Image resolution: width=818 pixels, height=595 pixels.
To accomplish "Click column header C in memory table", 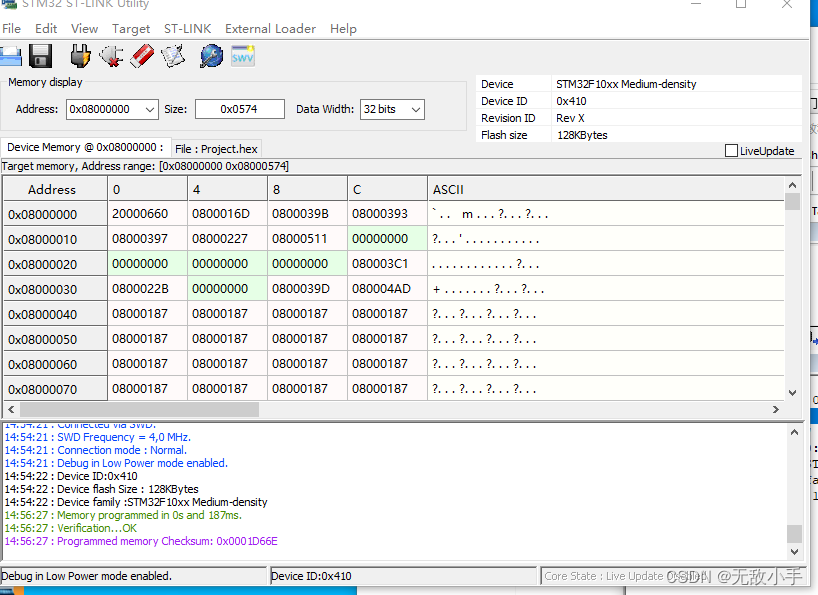I will click(387, 189).
